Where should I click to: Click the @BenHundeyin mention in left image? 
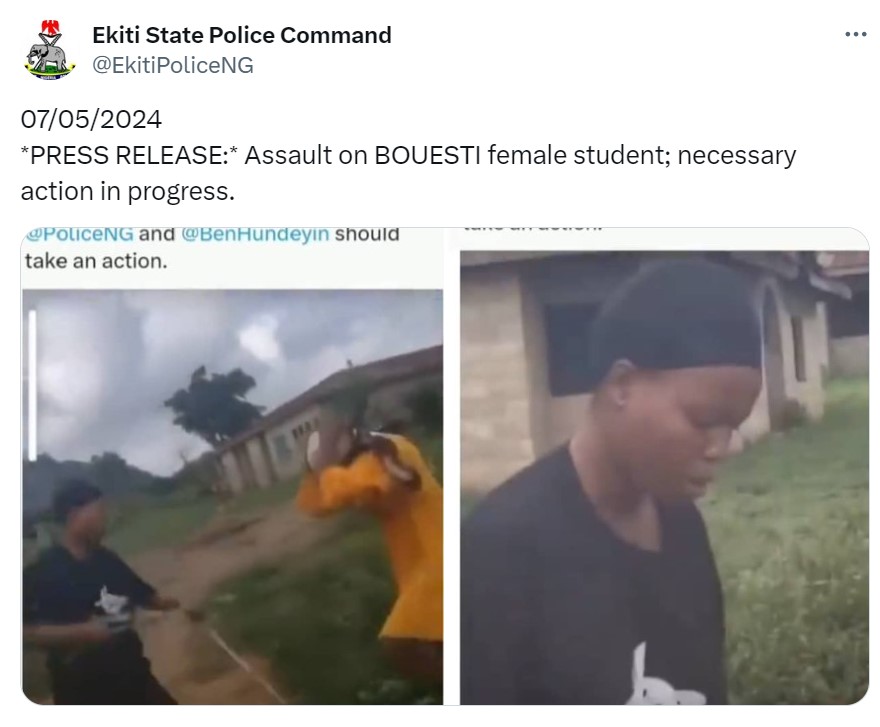pyautogui.click(x=255, y=234)
